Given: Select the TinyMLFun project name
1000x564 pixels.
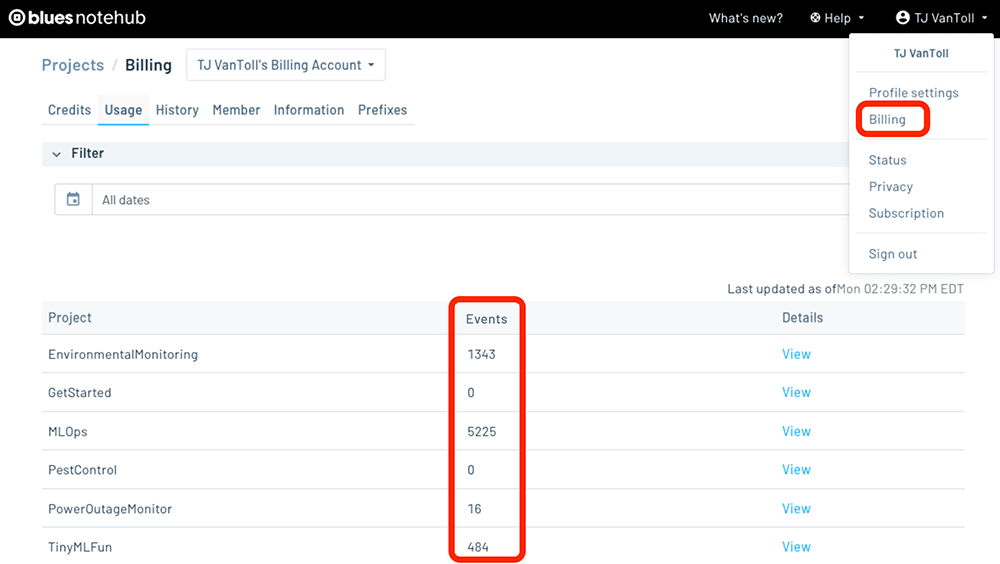Looking at the screenshot, I should pyautogui.click(x=80, y=547).
